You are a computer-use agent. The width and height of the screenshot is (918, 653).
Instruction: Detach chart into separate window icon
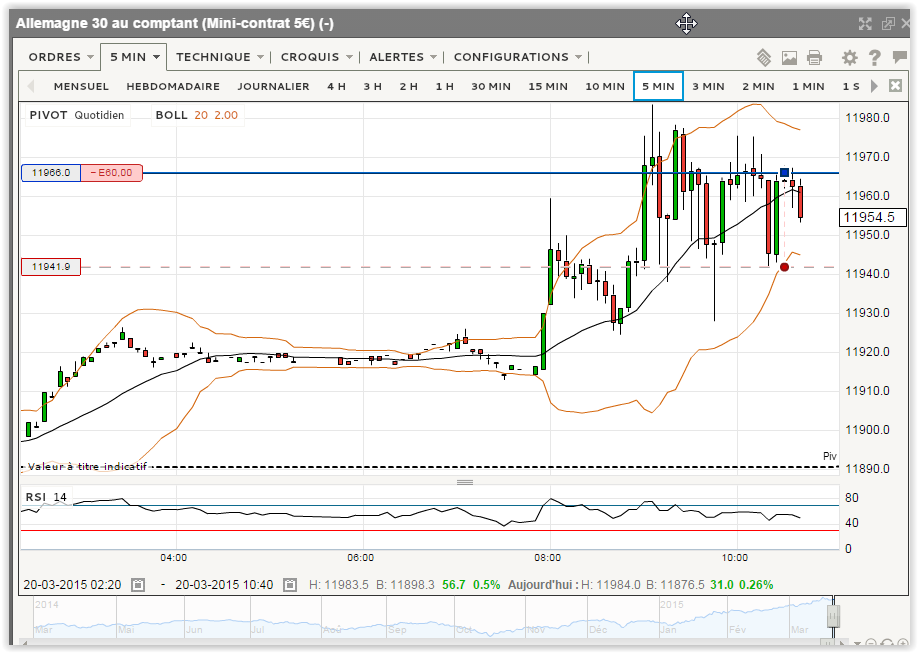pyautogui.click(x=888, y=23)
